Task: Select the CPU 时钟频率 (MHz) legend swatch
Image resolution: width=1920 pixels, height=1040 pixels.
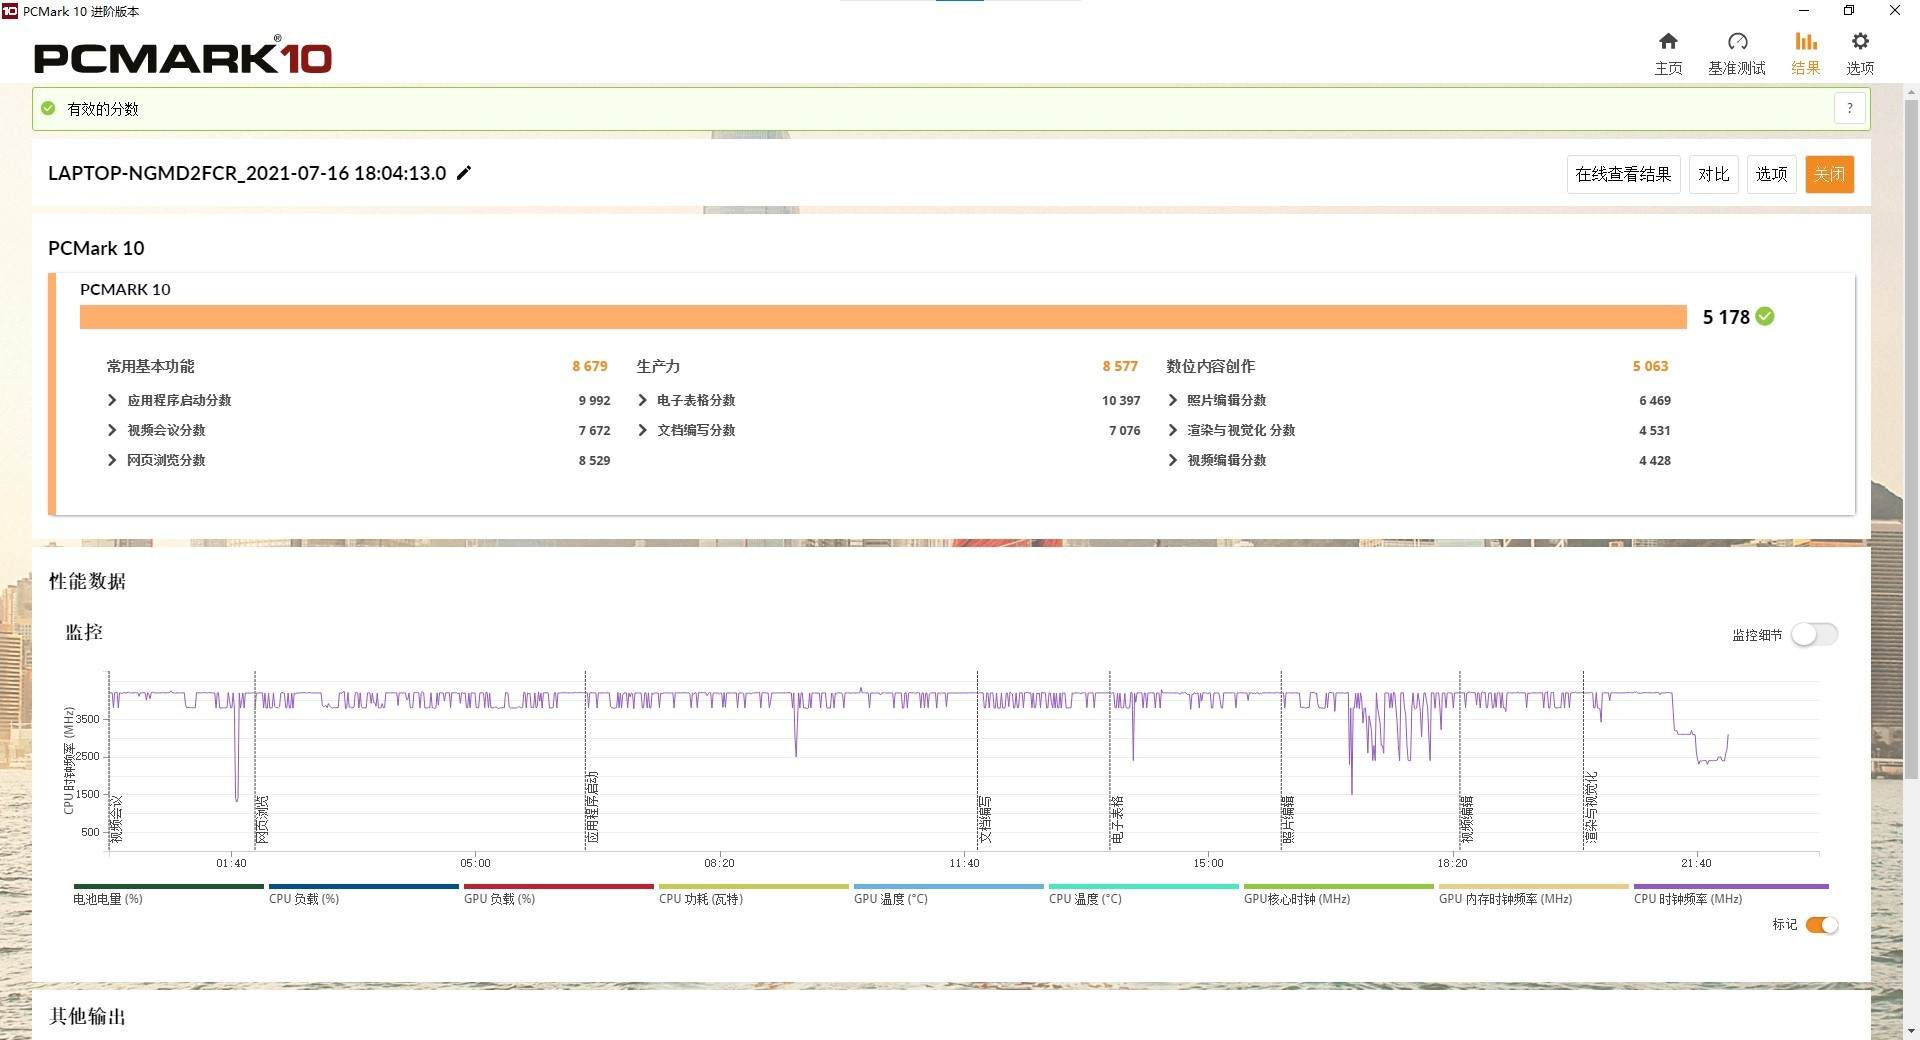Action: pos(1731,886)
